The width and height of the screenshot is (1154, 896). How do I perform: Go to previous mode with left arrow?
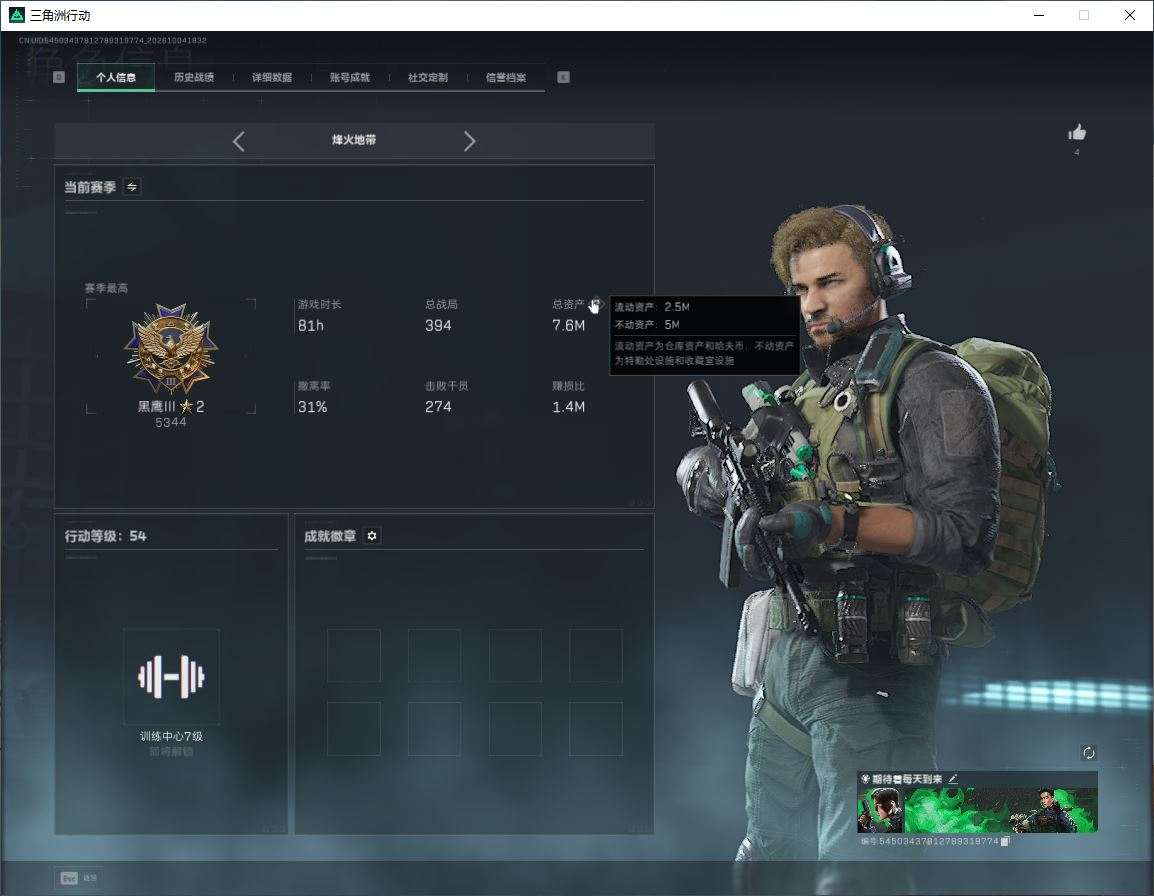coord(238,141)
